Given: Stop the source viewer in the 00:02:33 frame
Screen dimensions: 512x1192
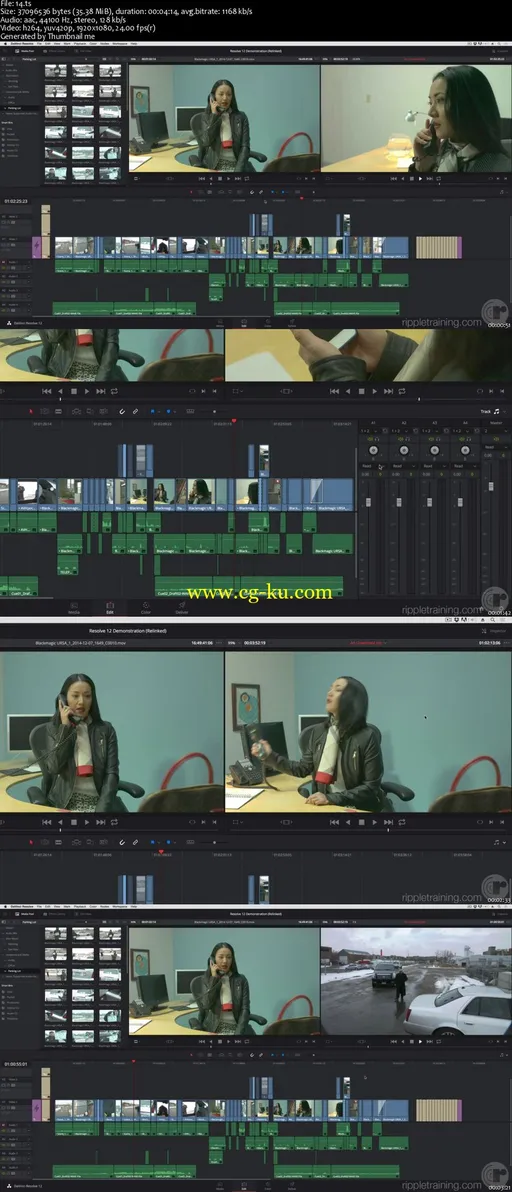Looking at the screenshot, I should pos(74,822).
